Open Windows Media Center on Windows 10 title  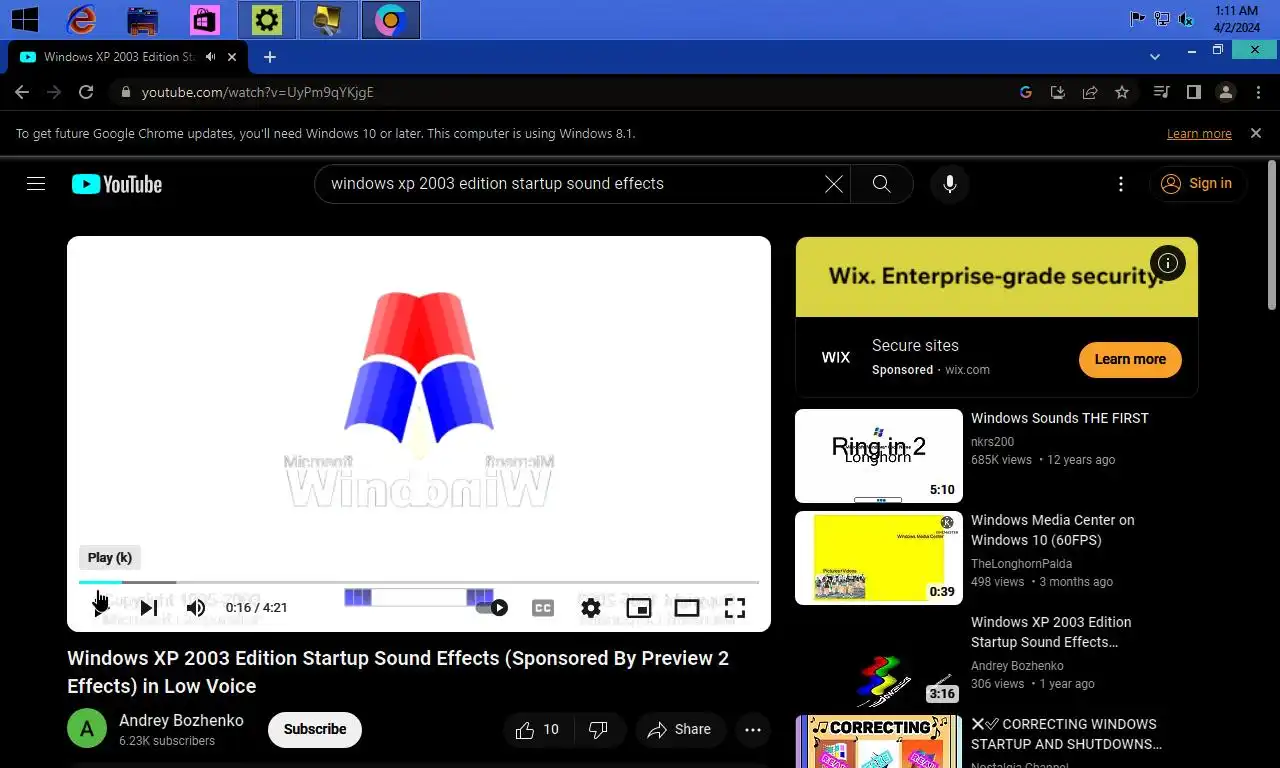tap(1053, 530)
